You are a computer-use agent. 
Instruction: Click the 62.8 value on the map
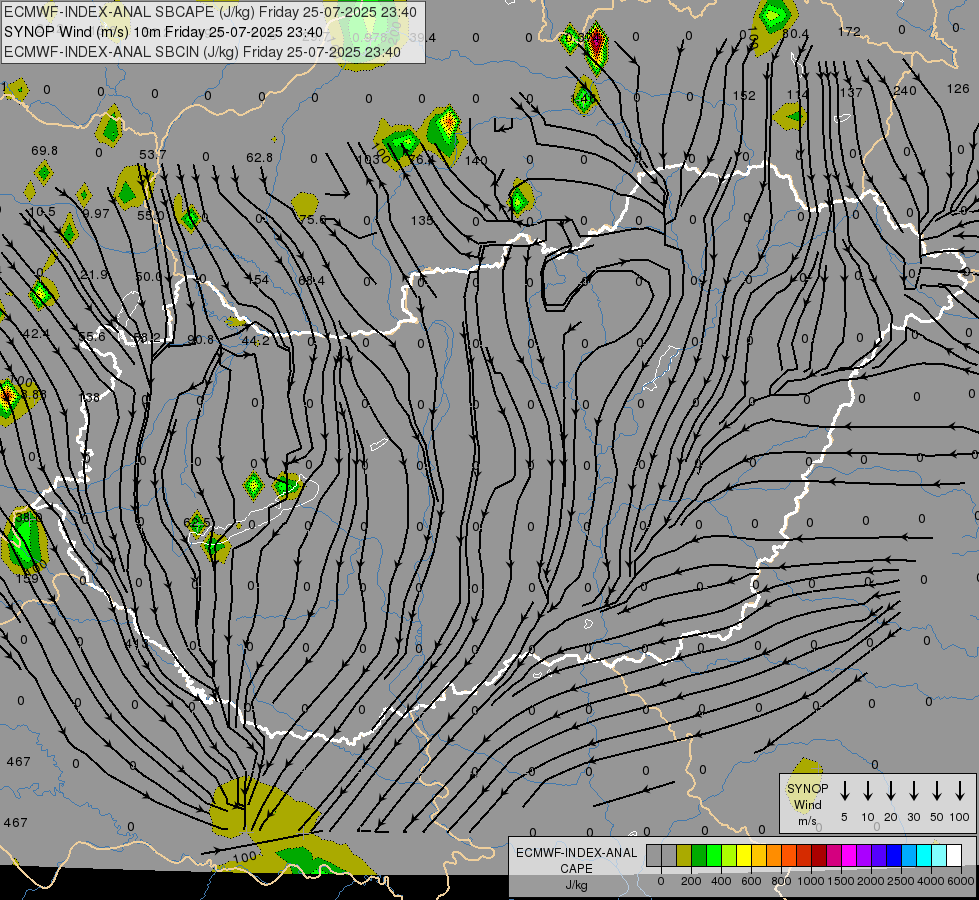[x=259, y=157]
